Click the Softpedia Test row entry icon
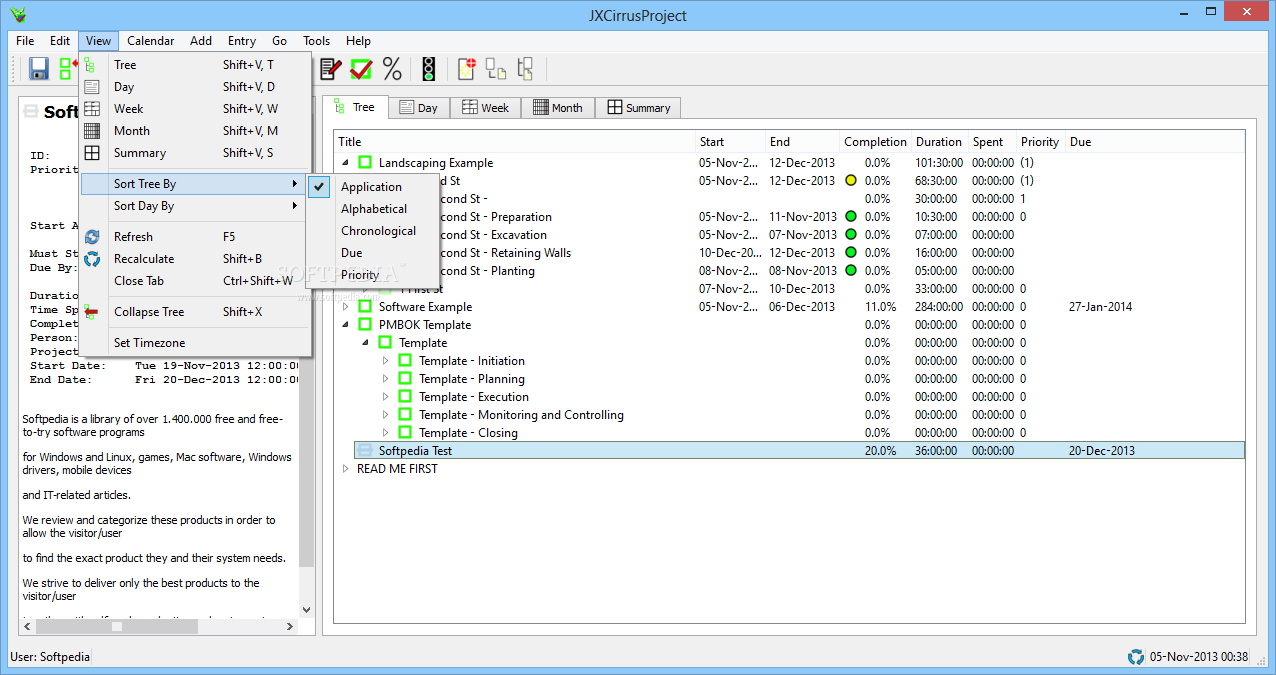 (365, 451)
